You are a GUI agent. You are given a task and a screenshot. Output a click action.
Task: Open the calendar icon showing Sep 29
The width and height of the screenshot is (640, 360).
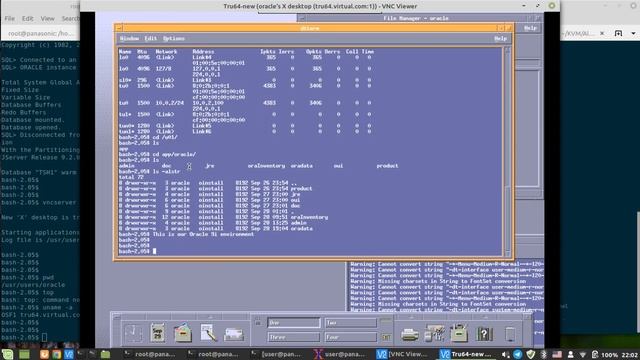pyautogui.click(x=158, y=333)
